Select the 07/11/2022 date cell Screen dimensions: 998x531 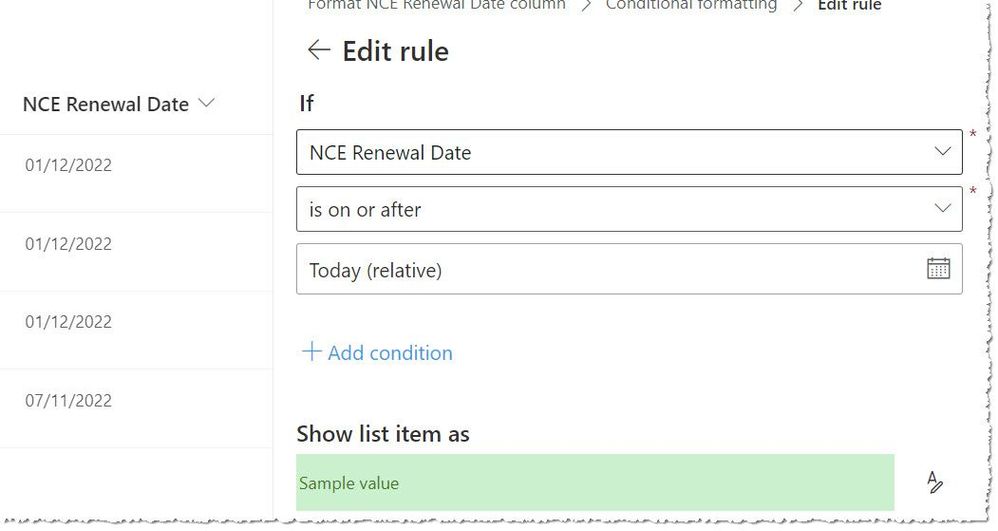[x=68, y=401]
